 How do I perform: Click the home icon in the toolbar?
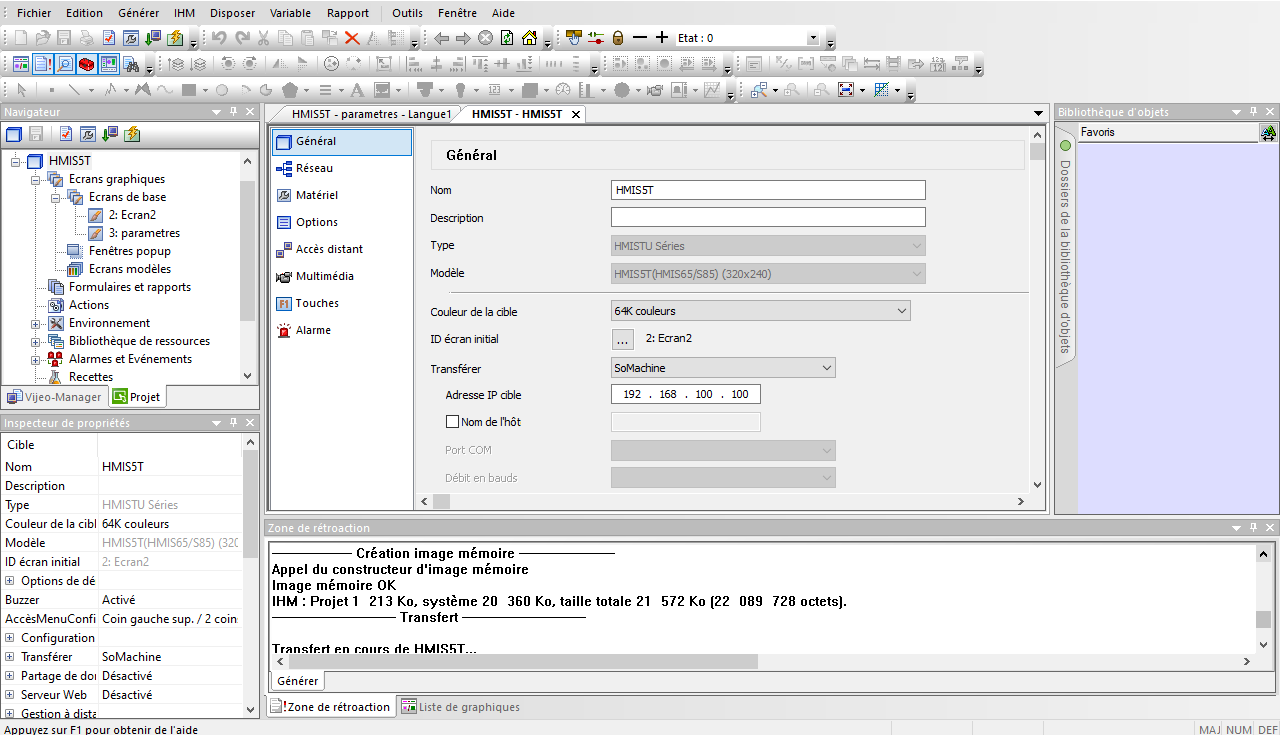point(529,38)
